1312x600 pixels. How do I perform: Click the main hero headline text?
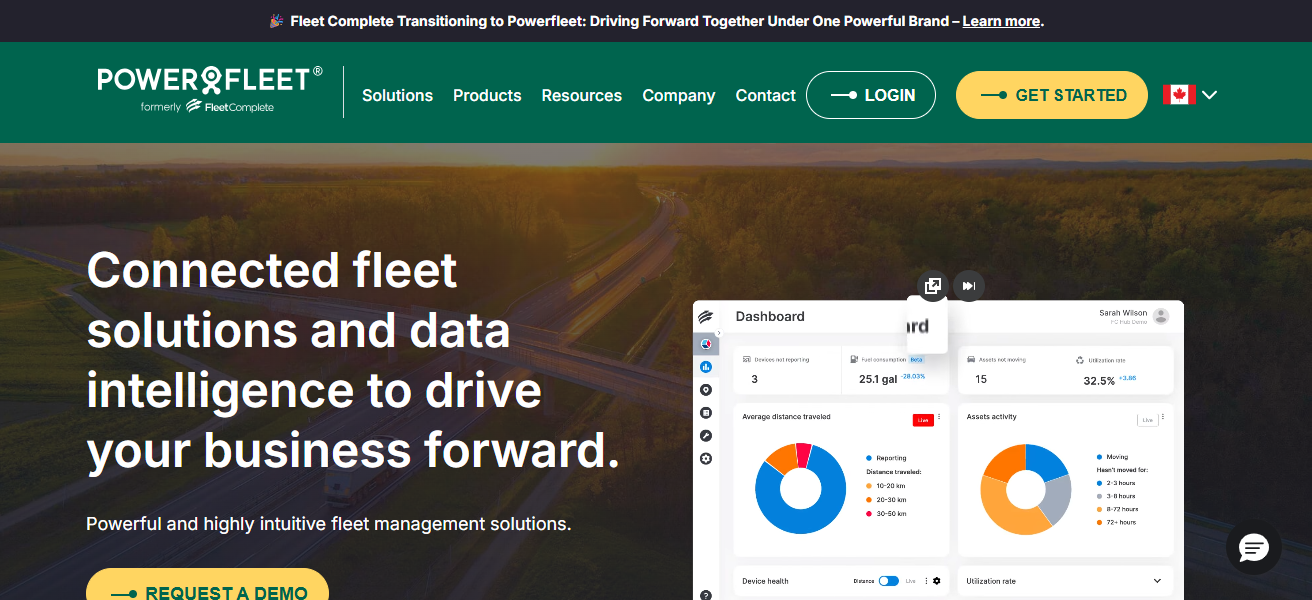pyautogui.click(x=353, y=360)
